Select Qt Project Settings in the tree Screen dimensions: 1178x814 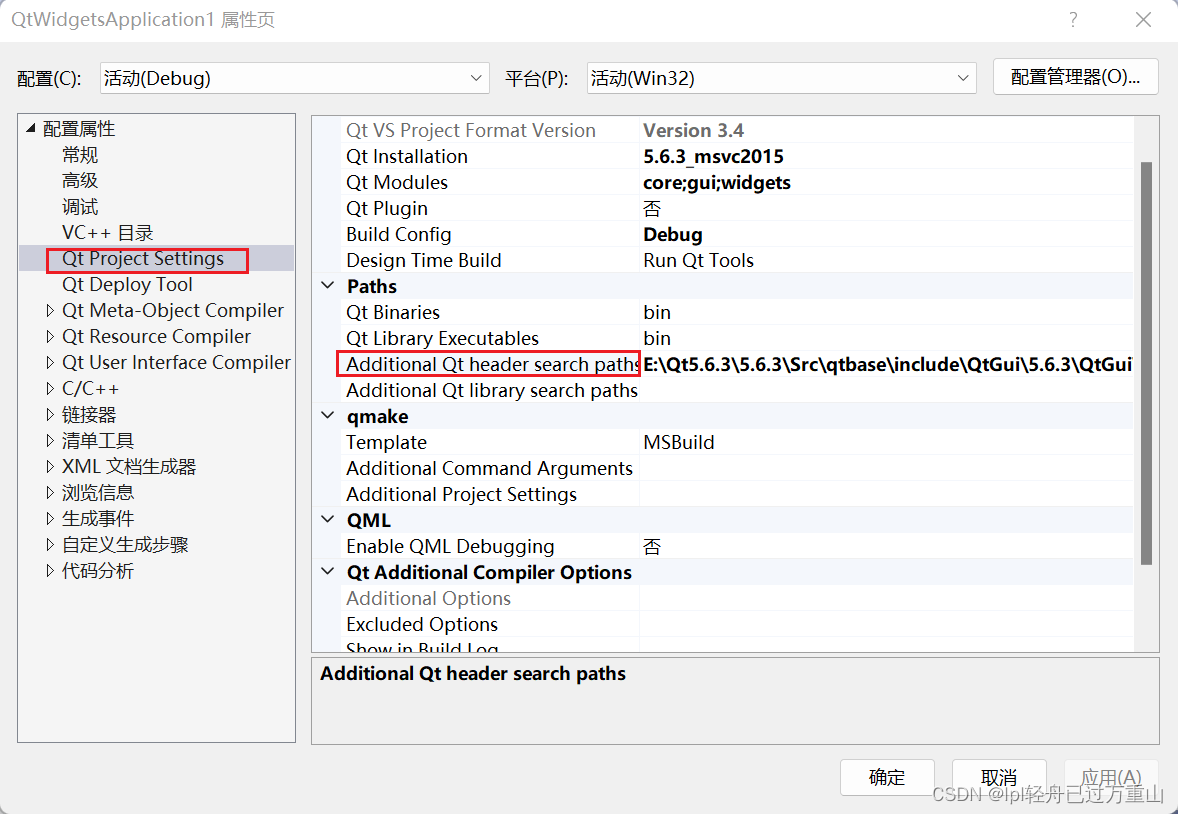point(146,258)
